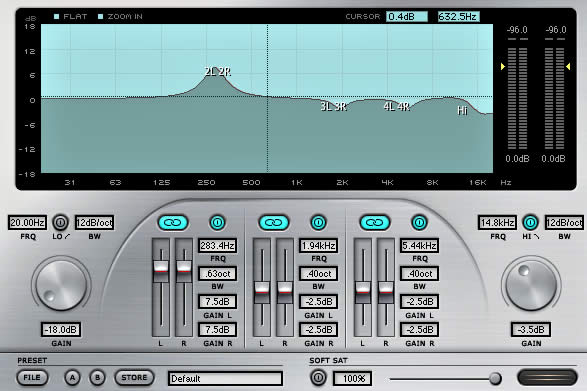587x391 pixels.
Task: Toggle the link button above the 1.94kHz band
Action: click(x=274, y=222)
